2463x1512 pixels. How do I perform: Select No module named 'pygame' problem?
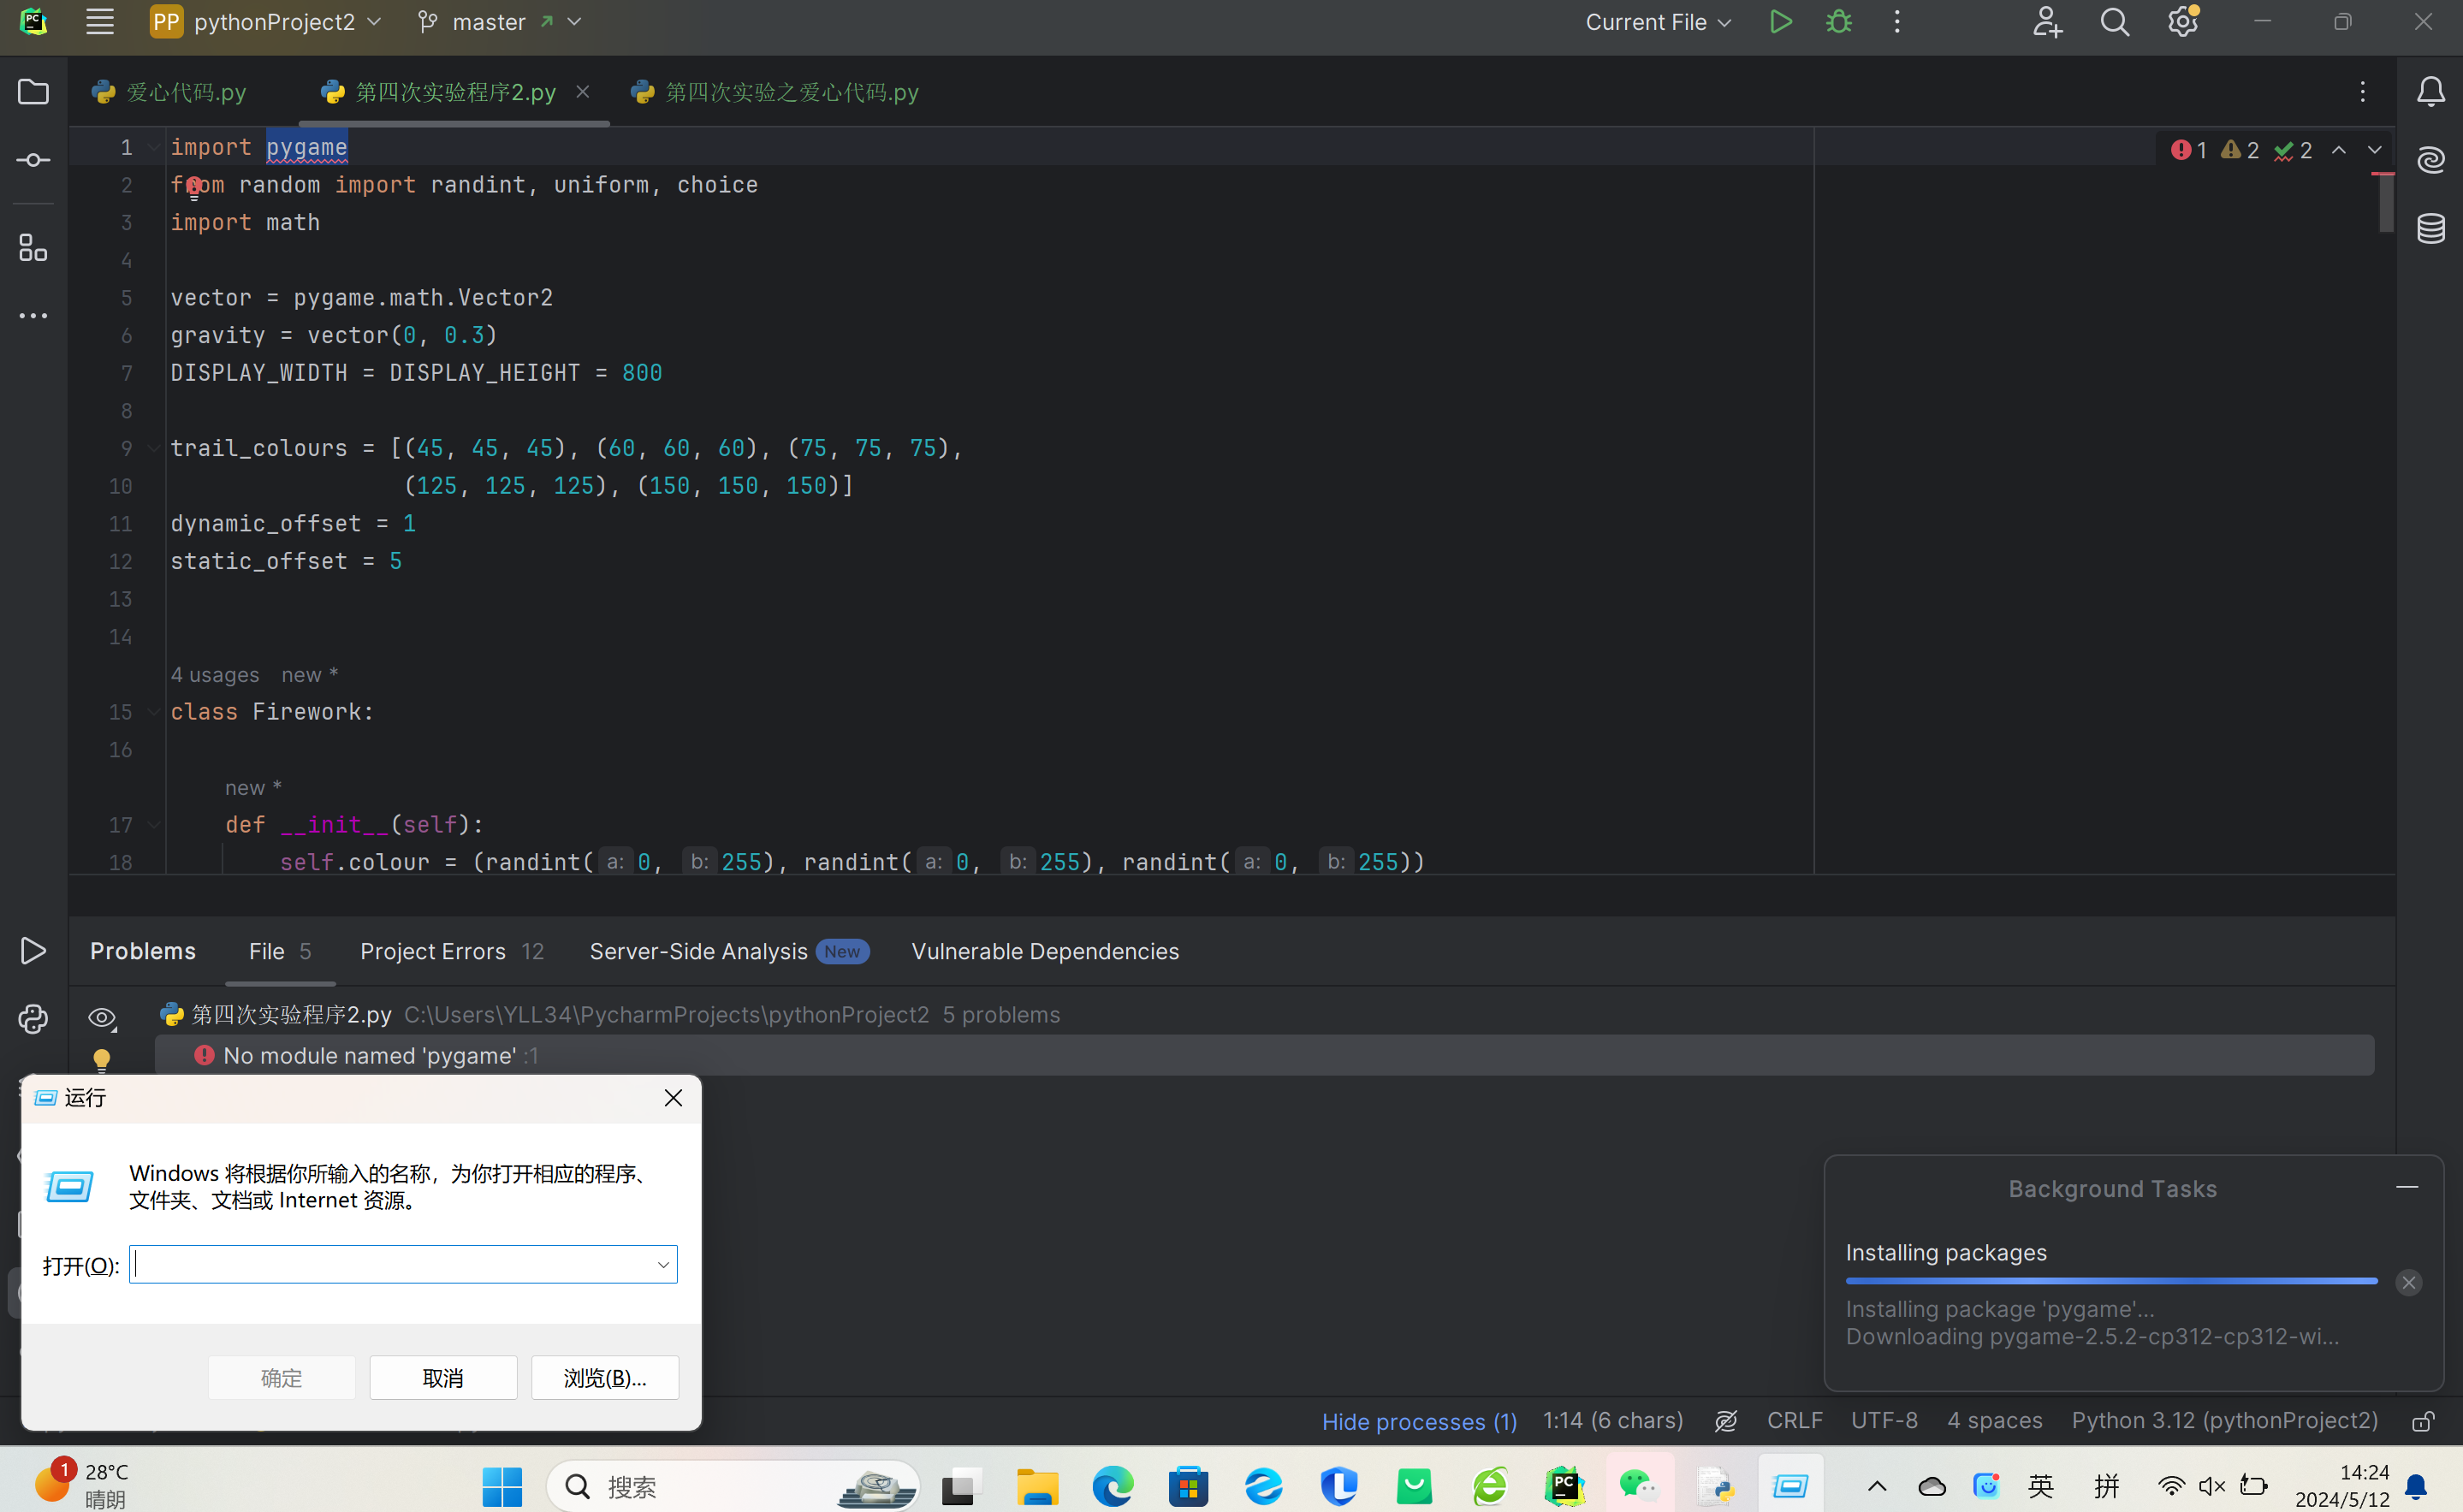tap(1264, 1055)
